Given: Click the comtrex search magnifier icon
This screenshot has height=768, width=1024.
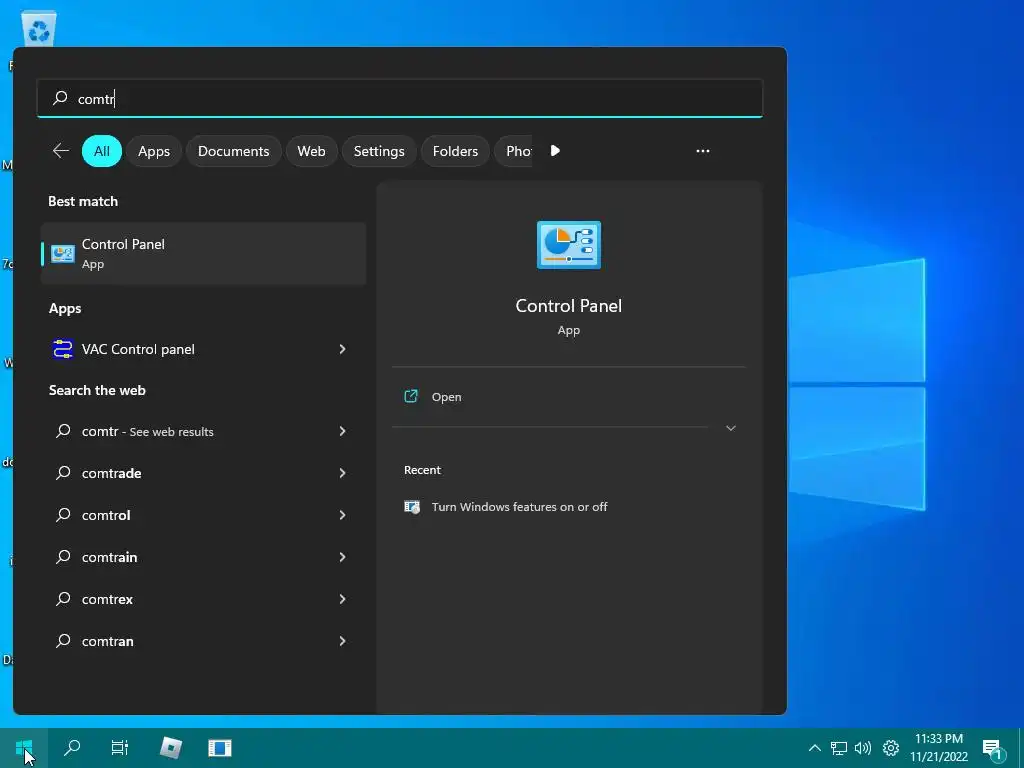Looking at the screenshot, I should (x=63, y=599).
